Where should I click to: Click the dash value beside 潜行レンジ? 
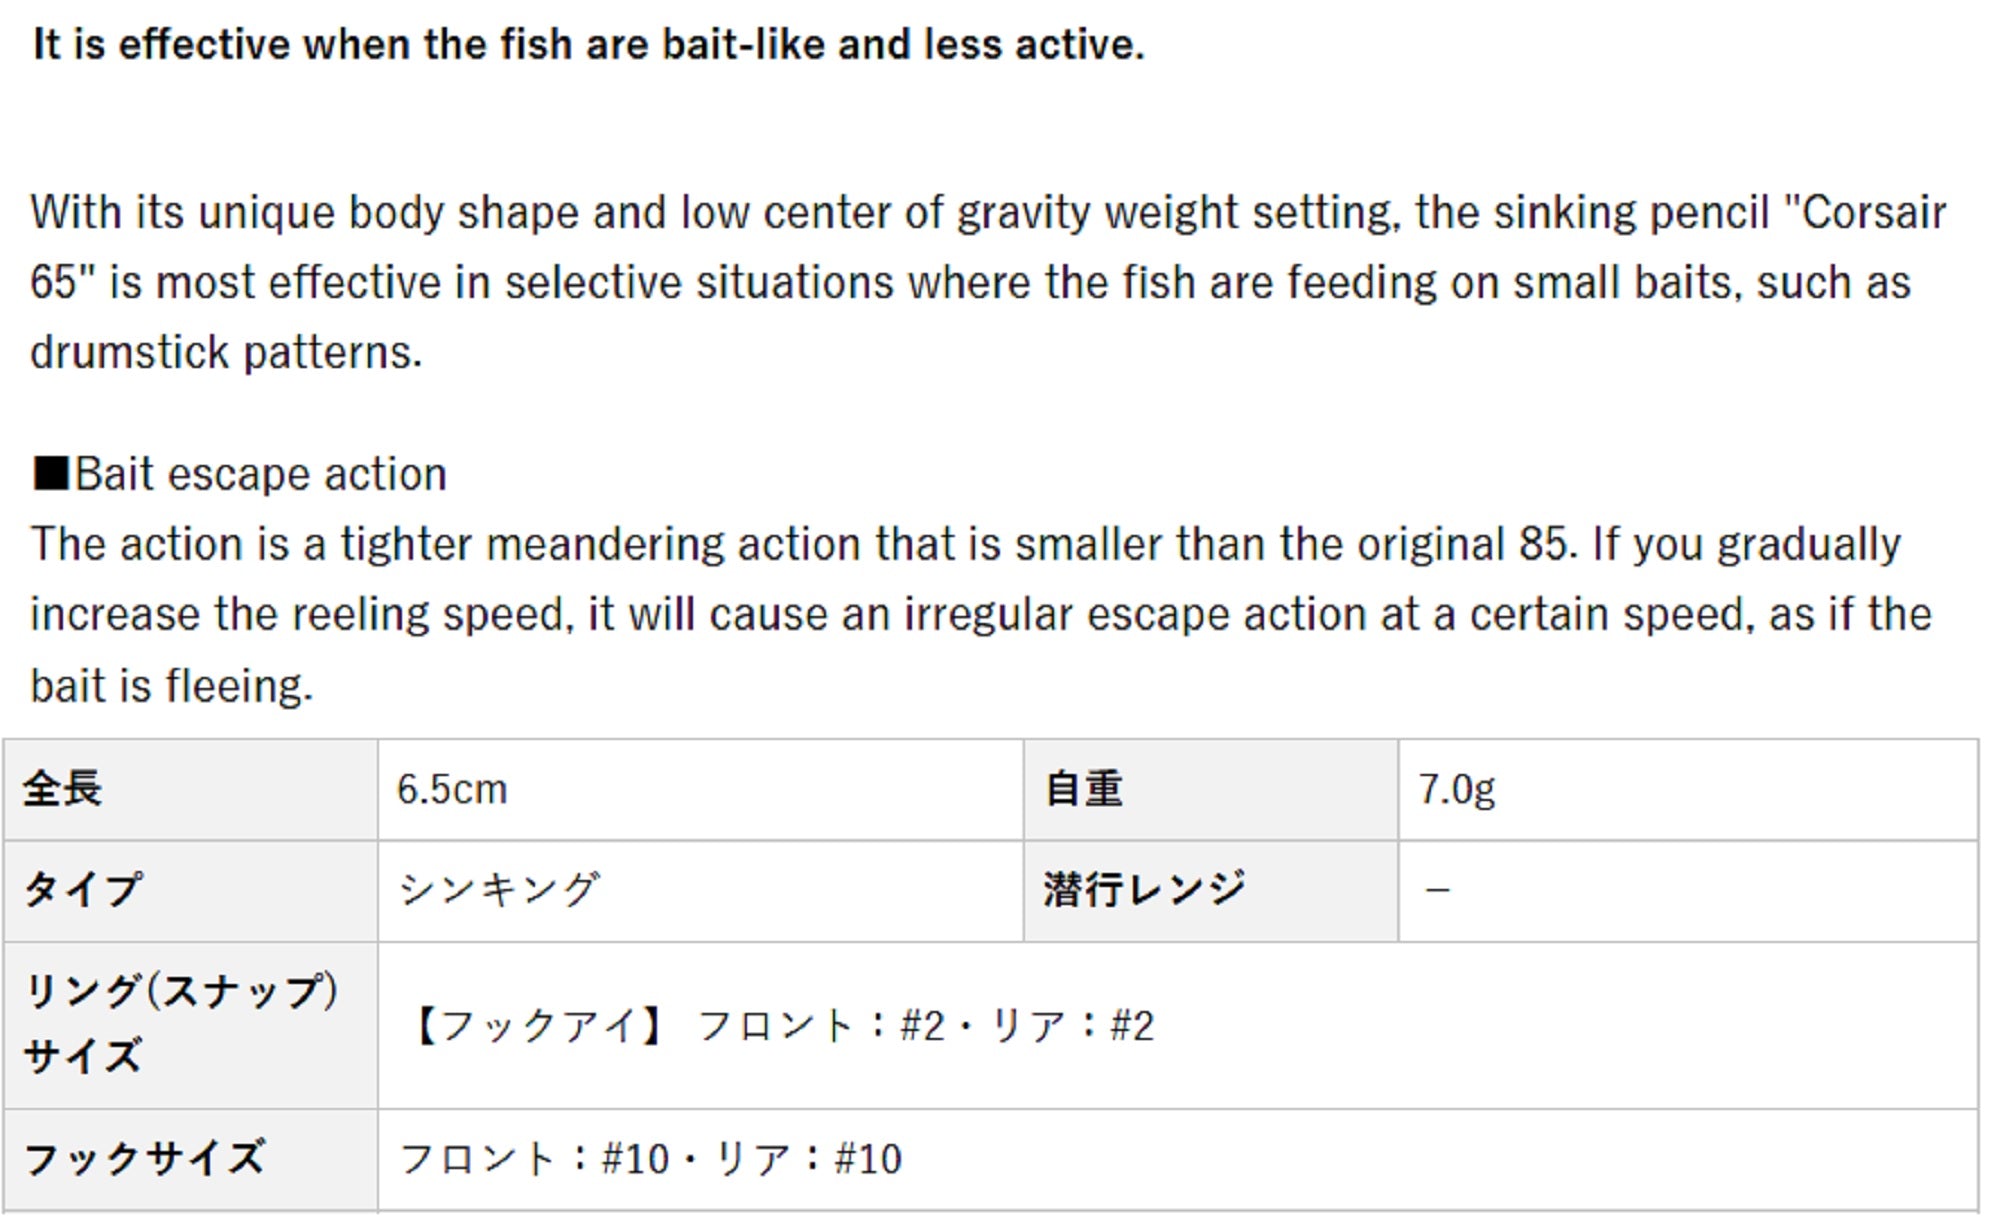pos(1437,890)
